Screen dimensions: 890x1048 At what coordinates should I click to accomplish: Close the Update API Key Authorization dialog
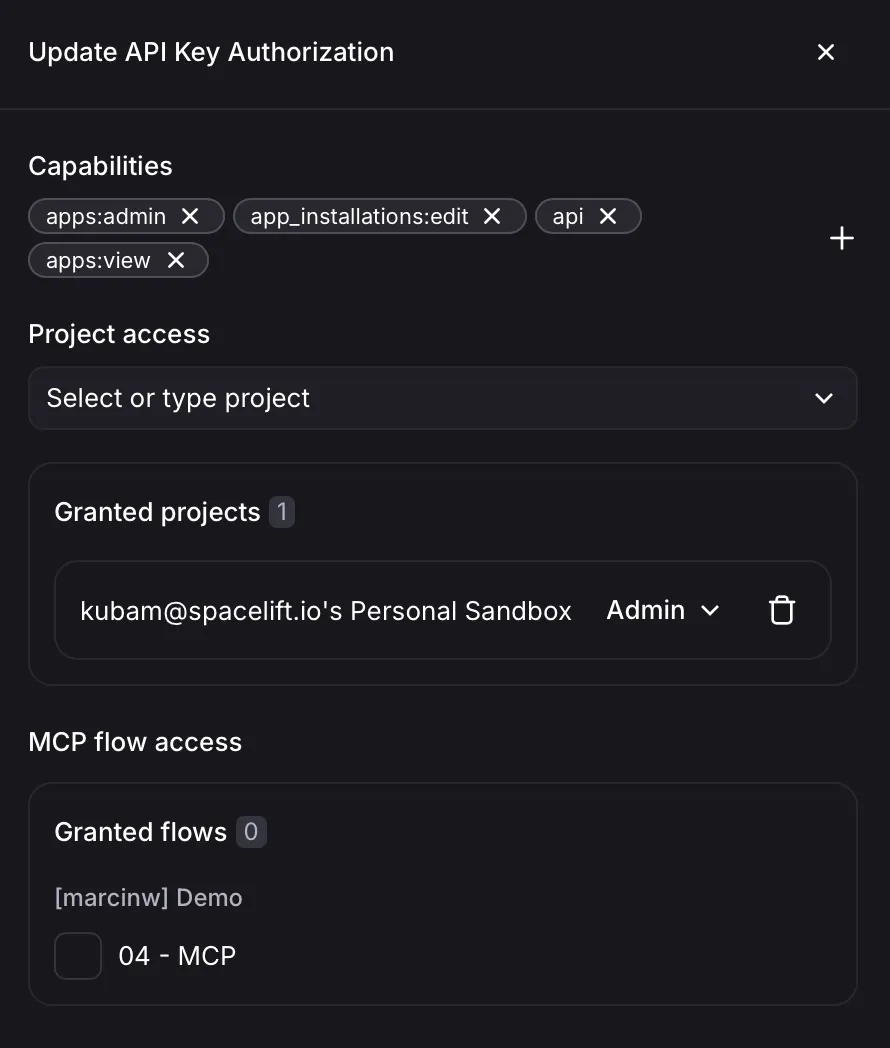click(x=826, y=52)
